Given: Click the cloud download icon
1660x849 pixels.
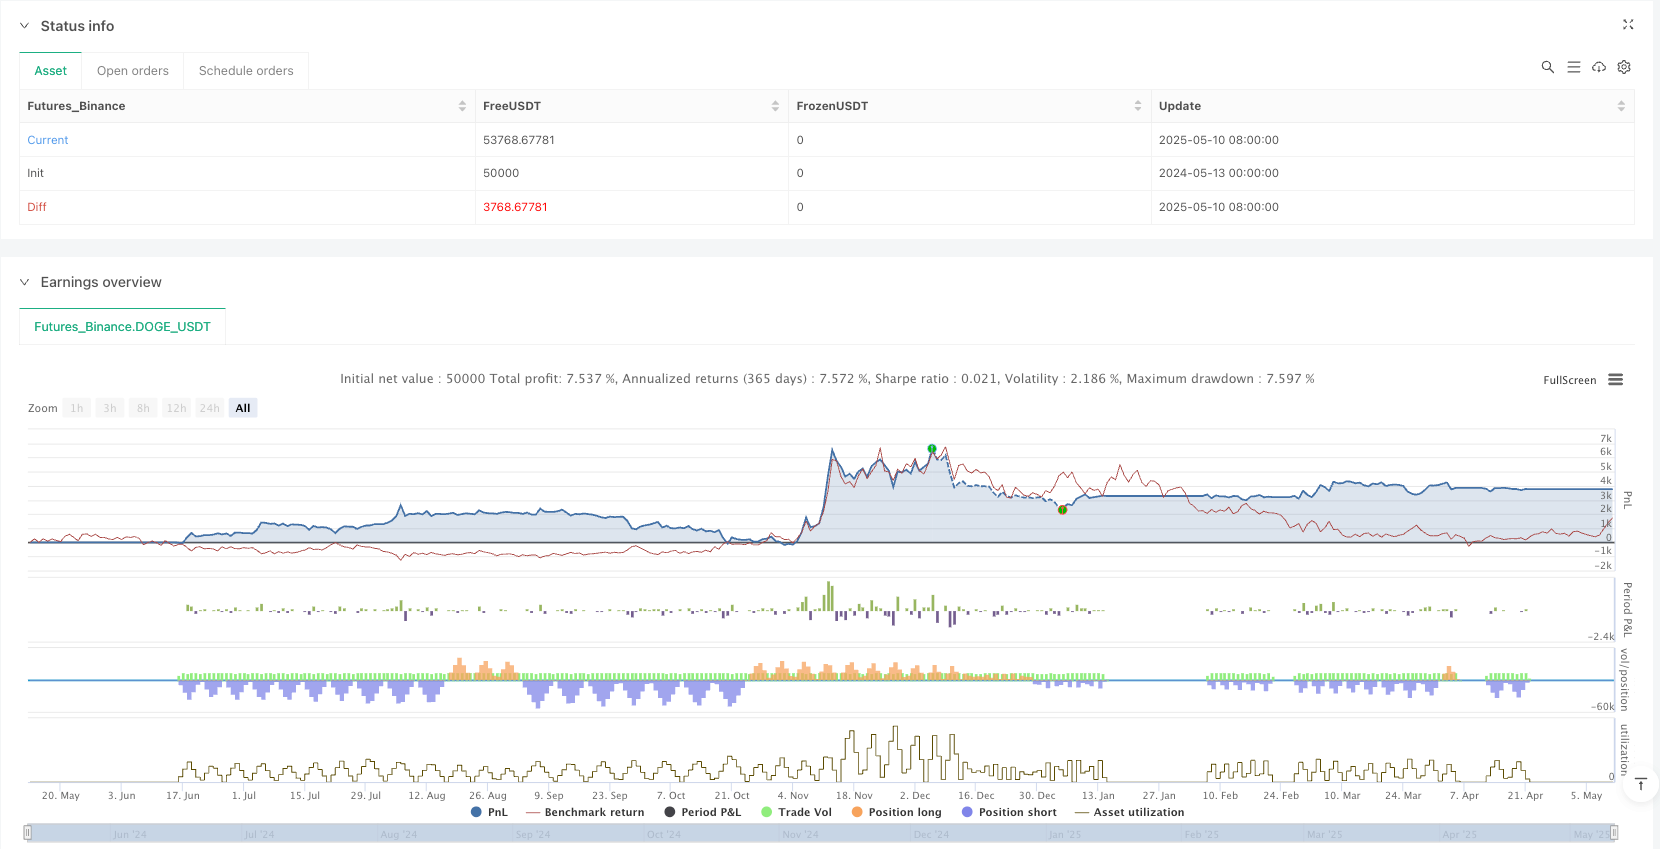Looking at the screenshot, I should pos(1599,67).
